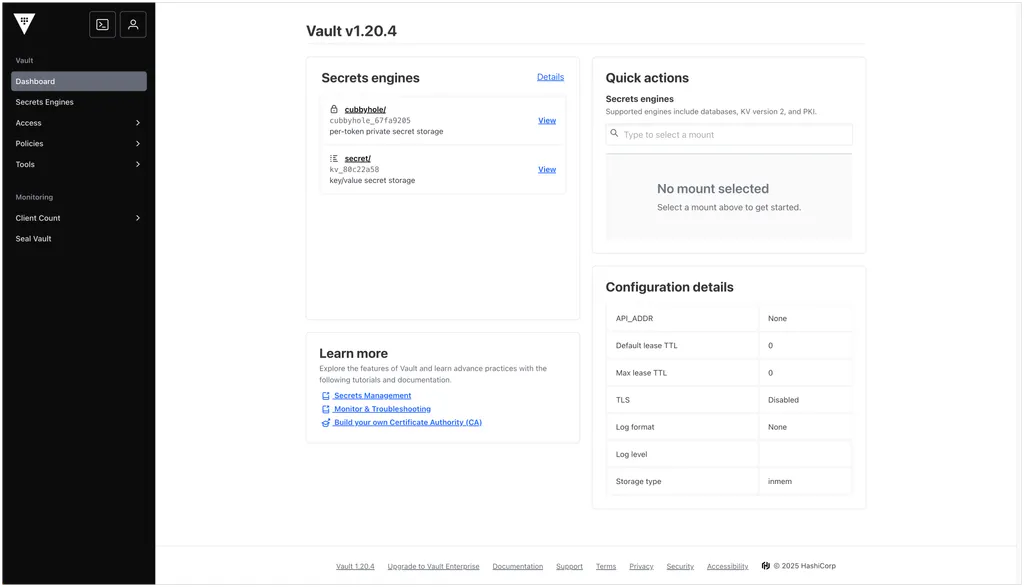
Task: Open the Security footer link
Action: pyautogui.click(x=680, y=567)
